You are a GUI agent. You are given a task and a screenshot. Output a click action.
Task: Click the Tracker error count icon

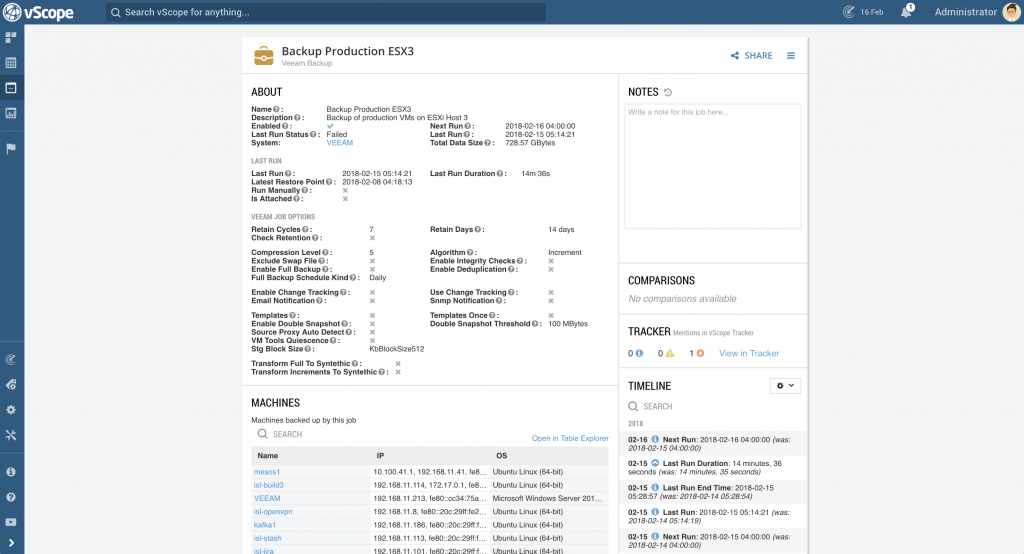tap(700, 353)
